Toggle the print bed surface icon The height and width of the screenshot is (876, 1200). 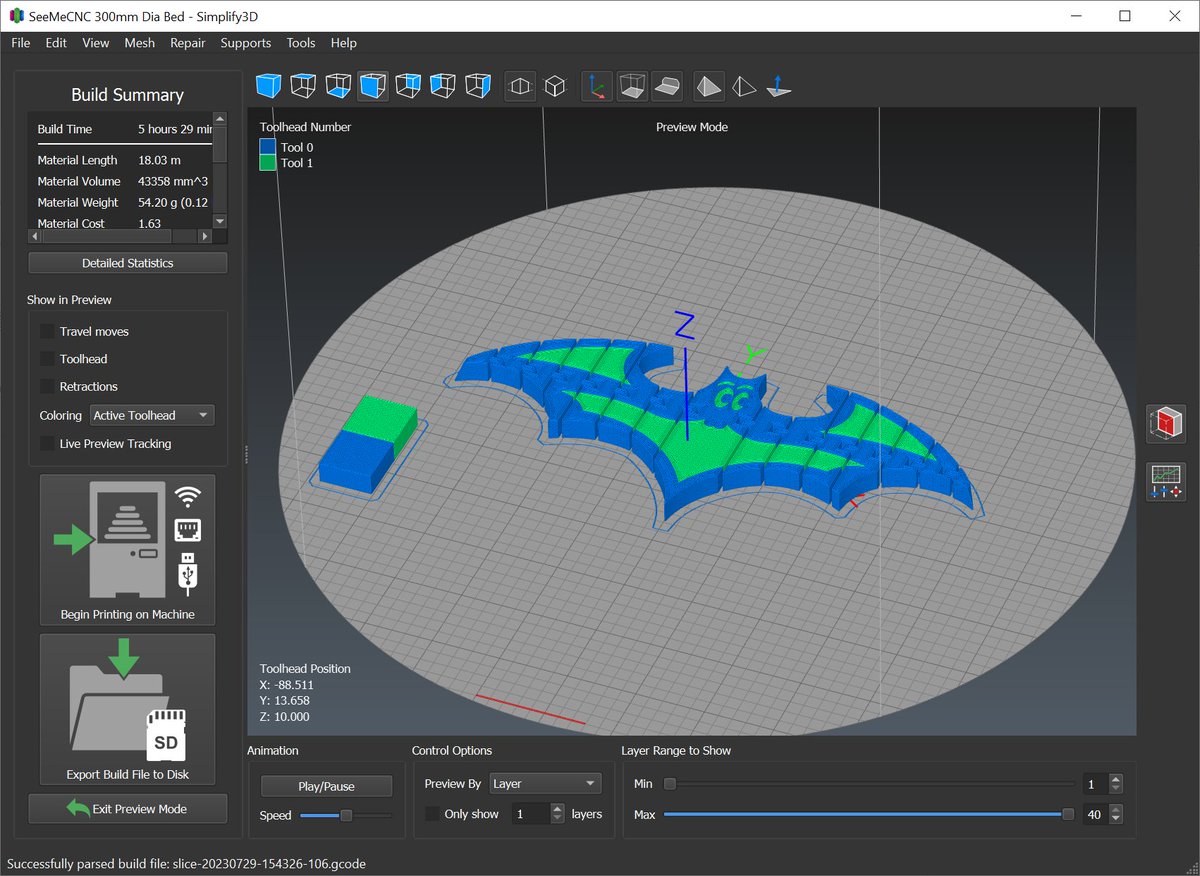[667, 86]
